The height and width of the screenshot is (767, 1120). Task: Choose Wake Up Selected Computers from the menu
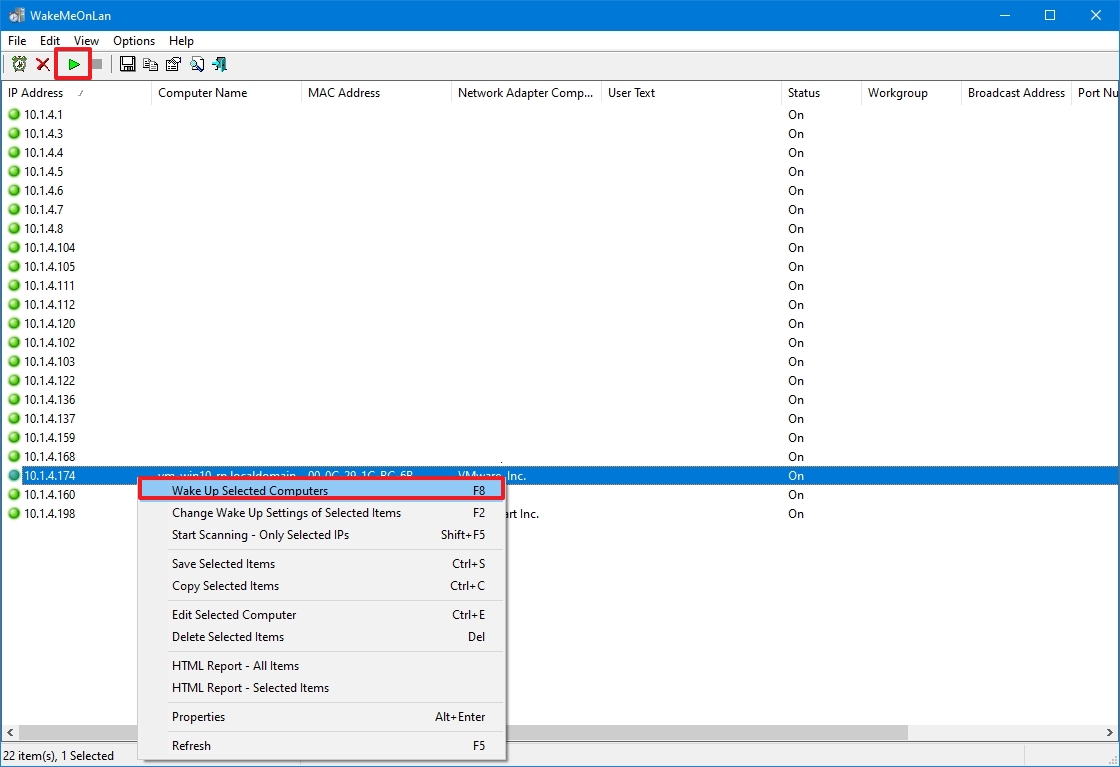pos(250,490)
